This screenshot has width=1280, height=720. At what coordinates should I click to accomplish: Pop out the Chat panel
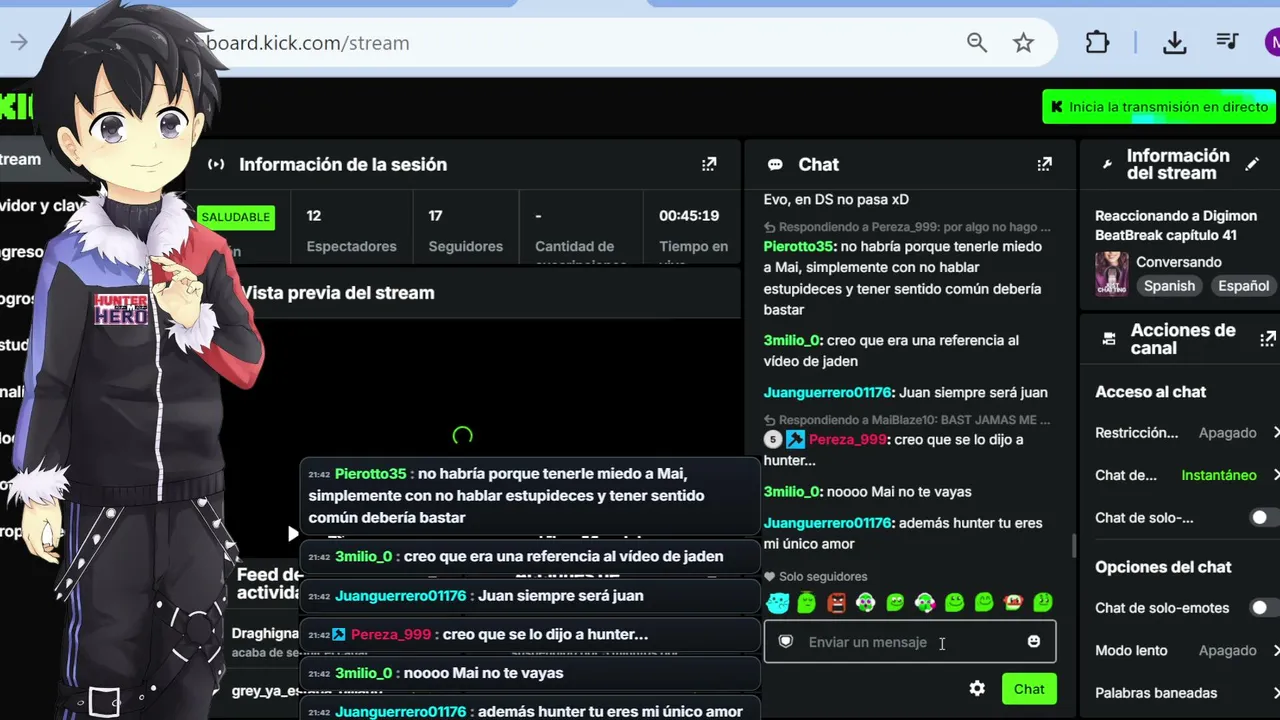coord(1045,164)
